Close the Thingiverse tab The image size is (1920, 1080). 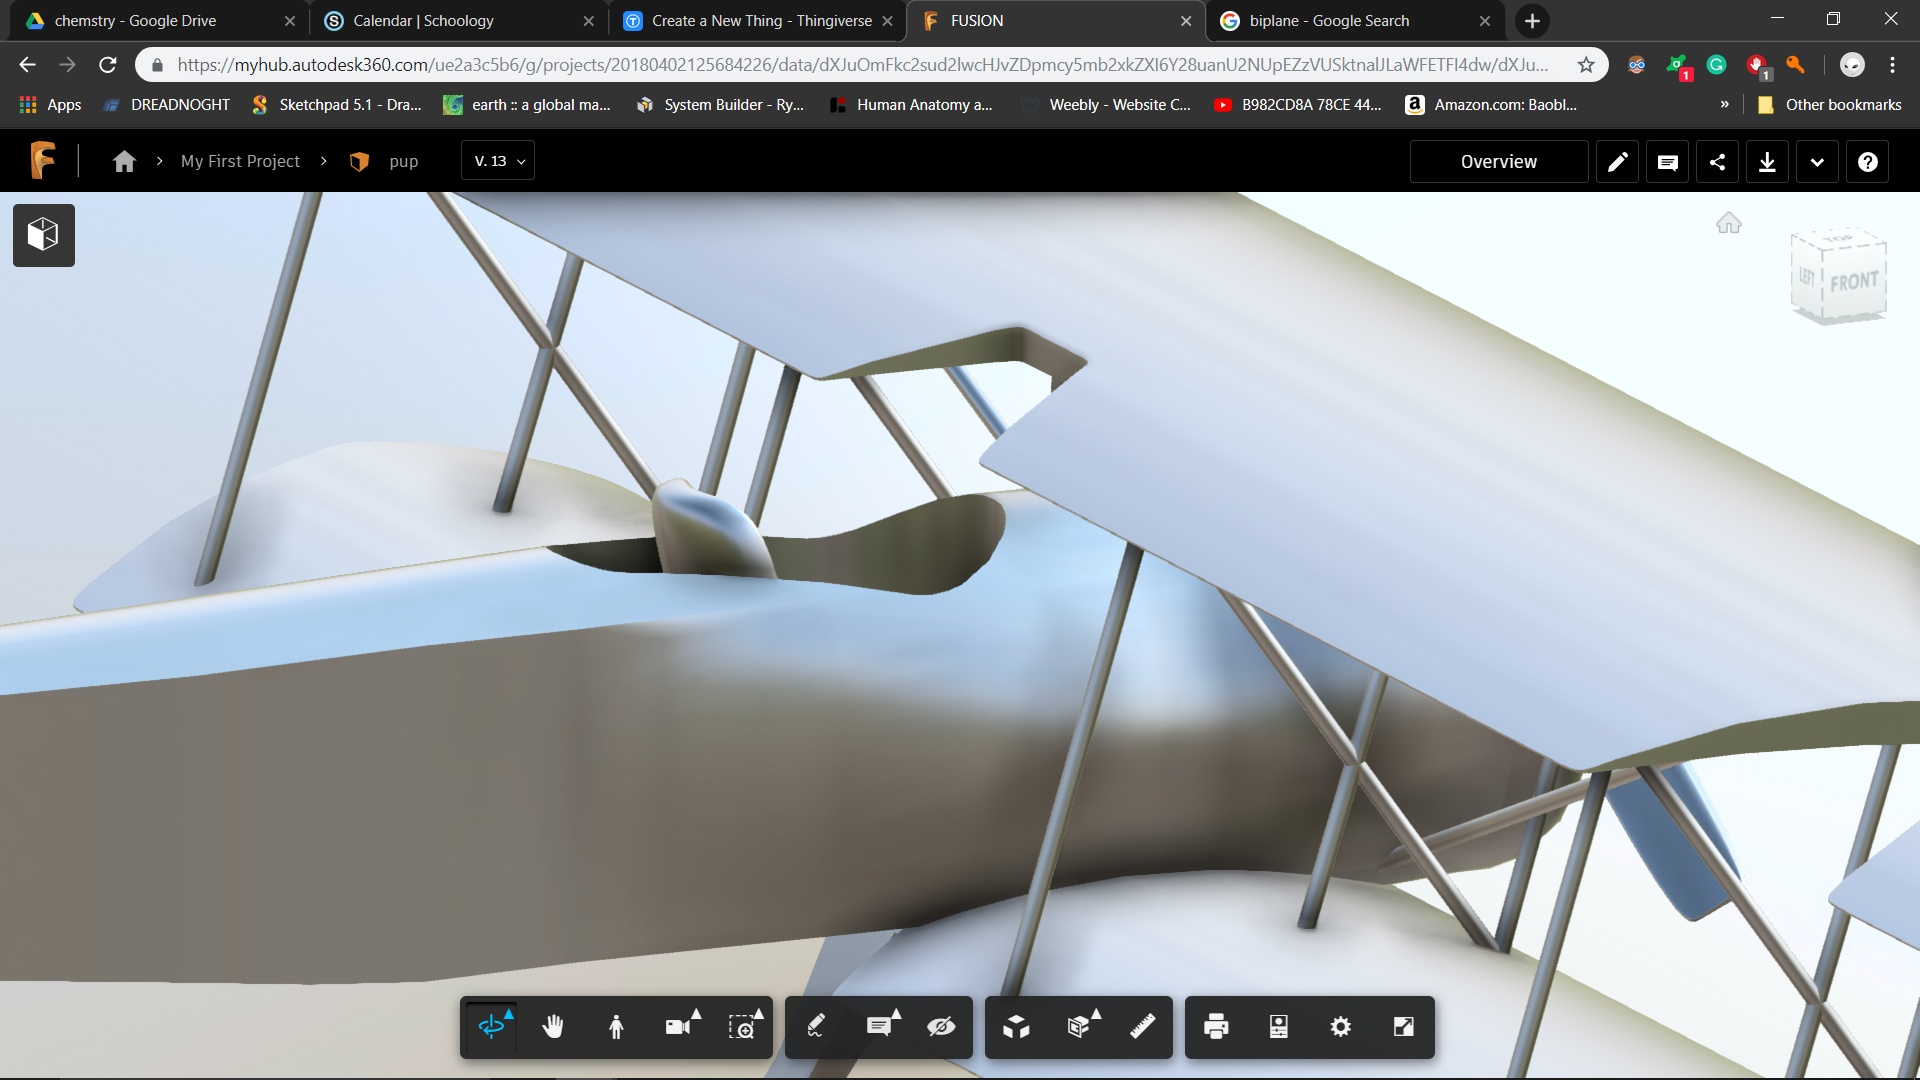pos(887,21)
